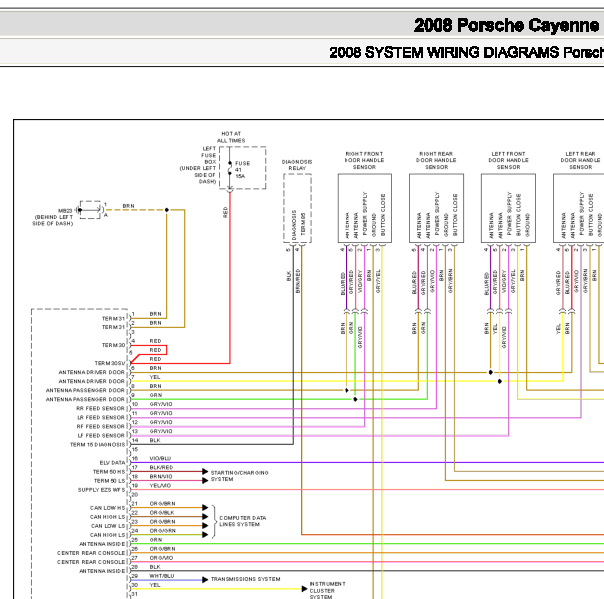The image size is (604, 599).
Task: Select "LEFT FRONT DOOR HANDLE SENSOR" label
Action: coord(508,160)
